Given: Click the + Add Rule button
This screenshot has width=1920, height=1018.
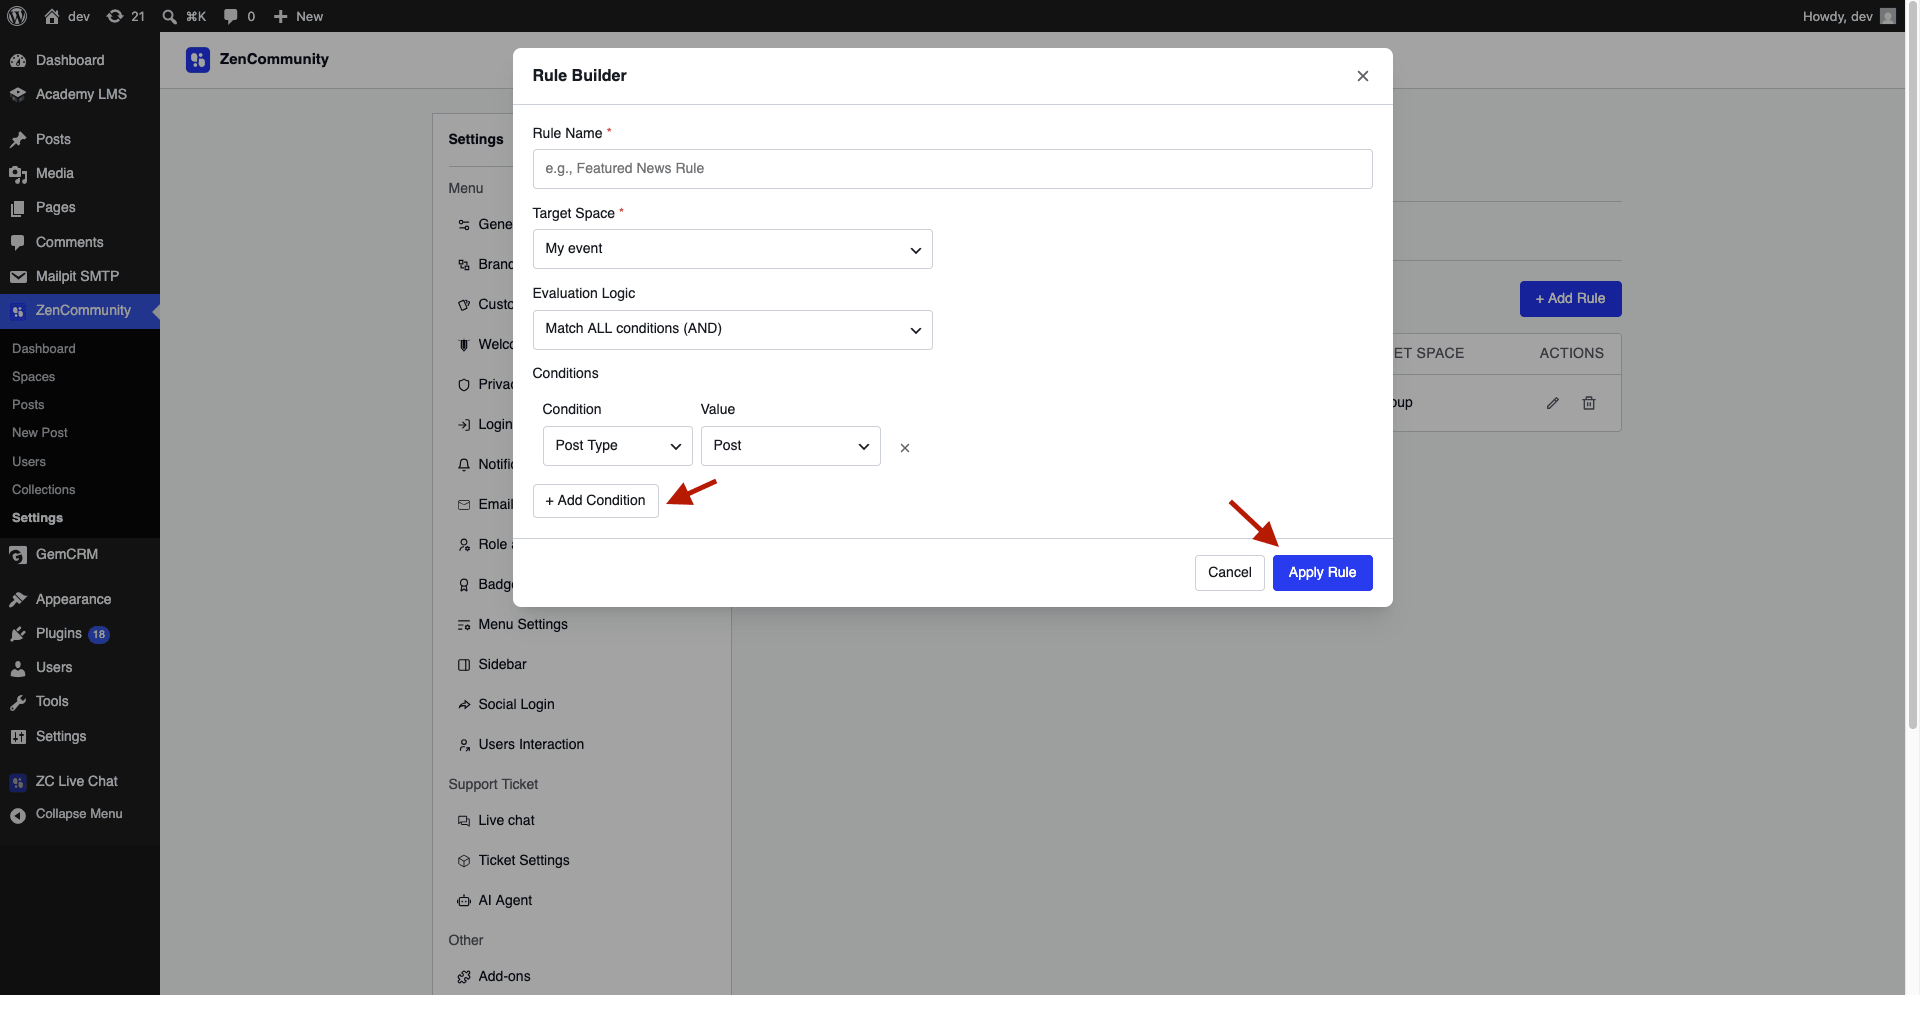Looking at the screenshot, I should 1570,299.
